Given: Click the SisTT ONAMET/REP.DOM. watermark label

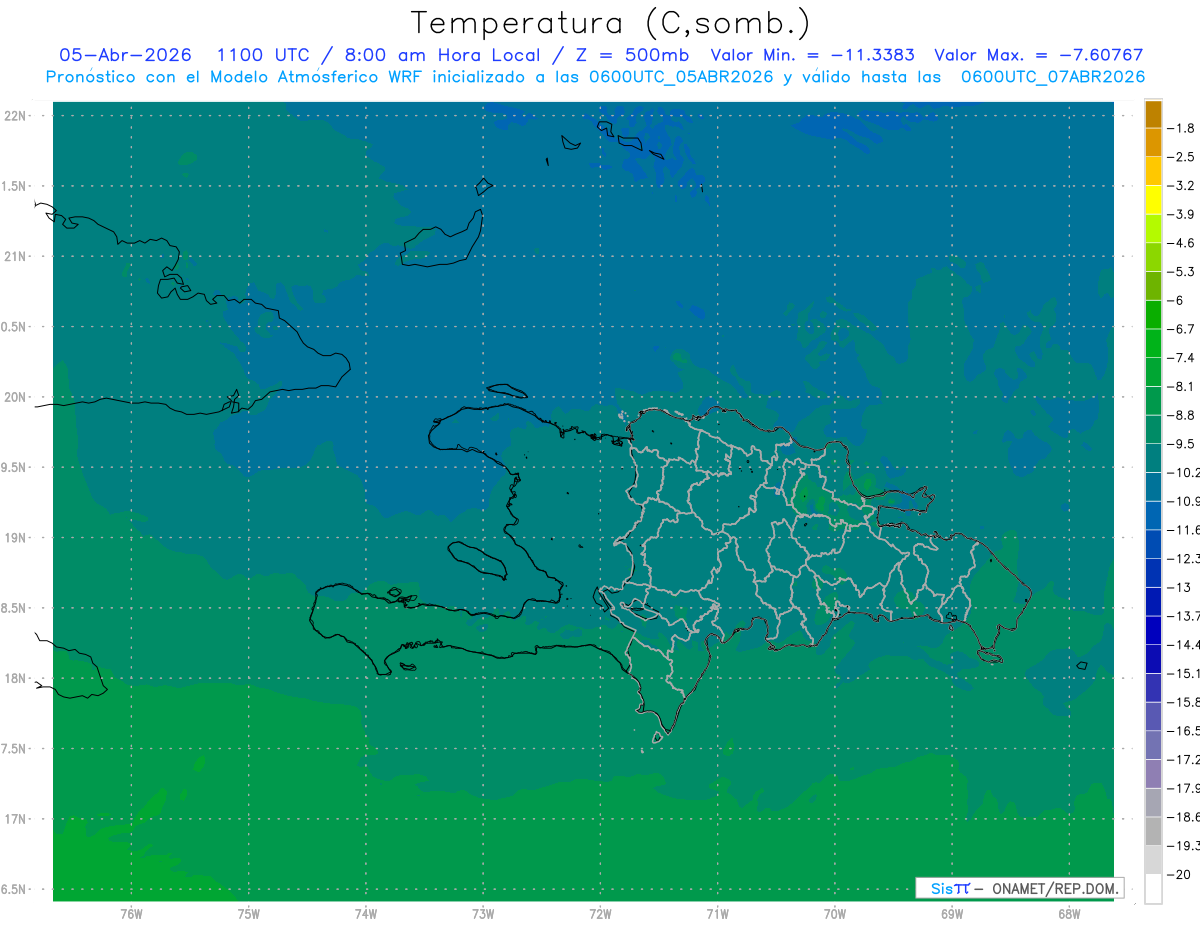Looking at the screenshot, I should [1020, 888].
